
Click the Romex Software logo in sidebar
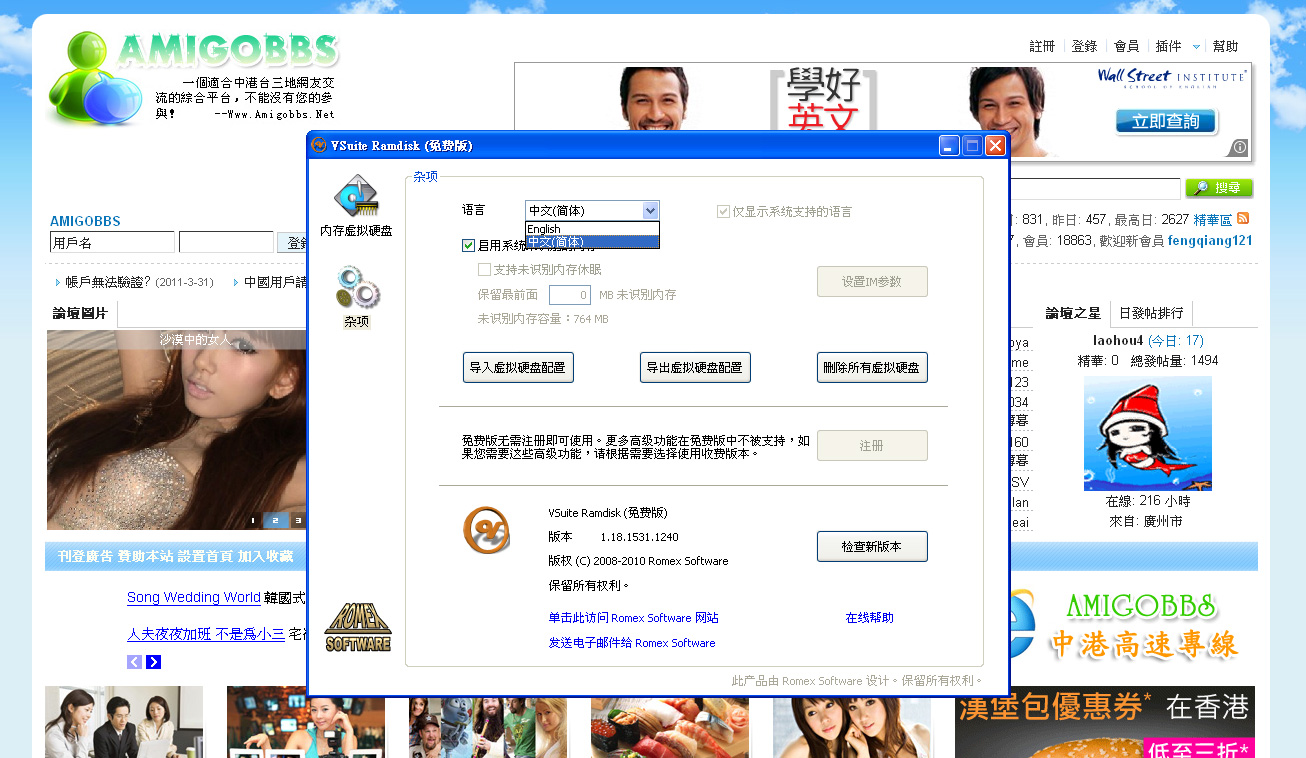(x=358, y=627)
